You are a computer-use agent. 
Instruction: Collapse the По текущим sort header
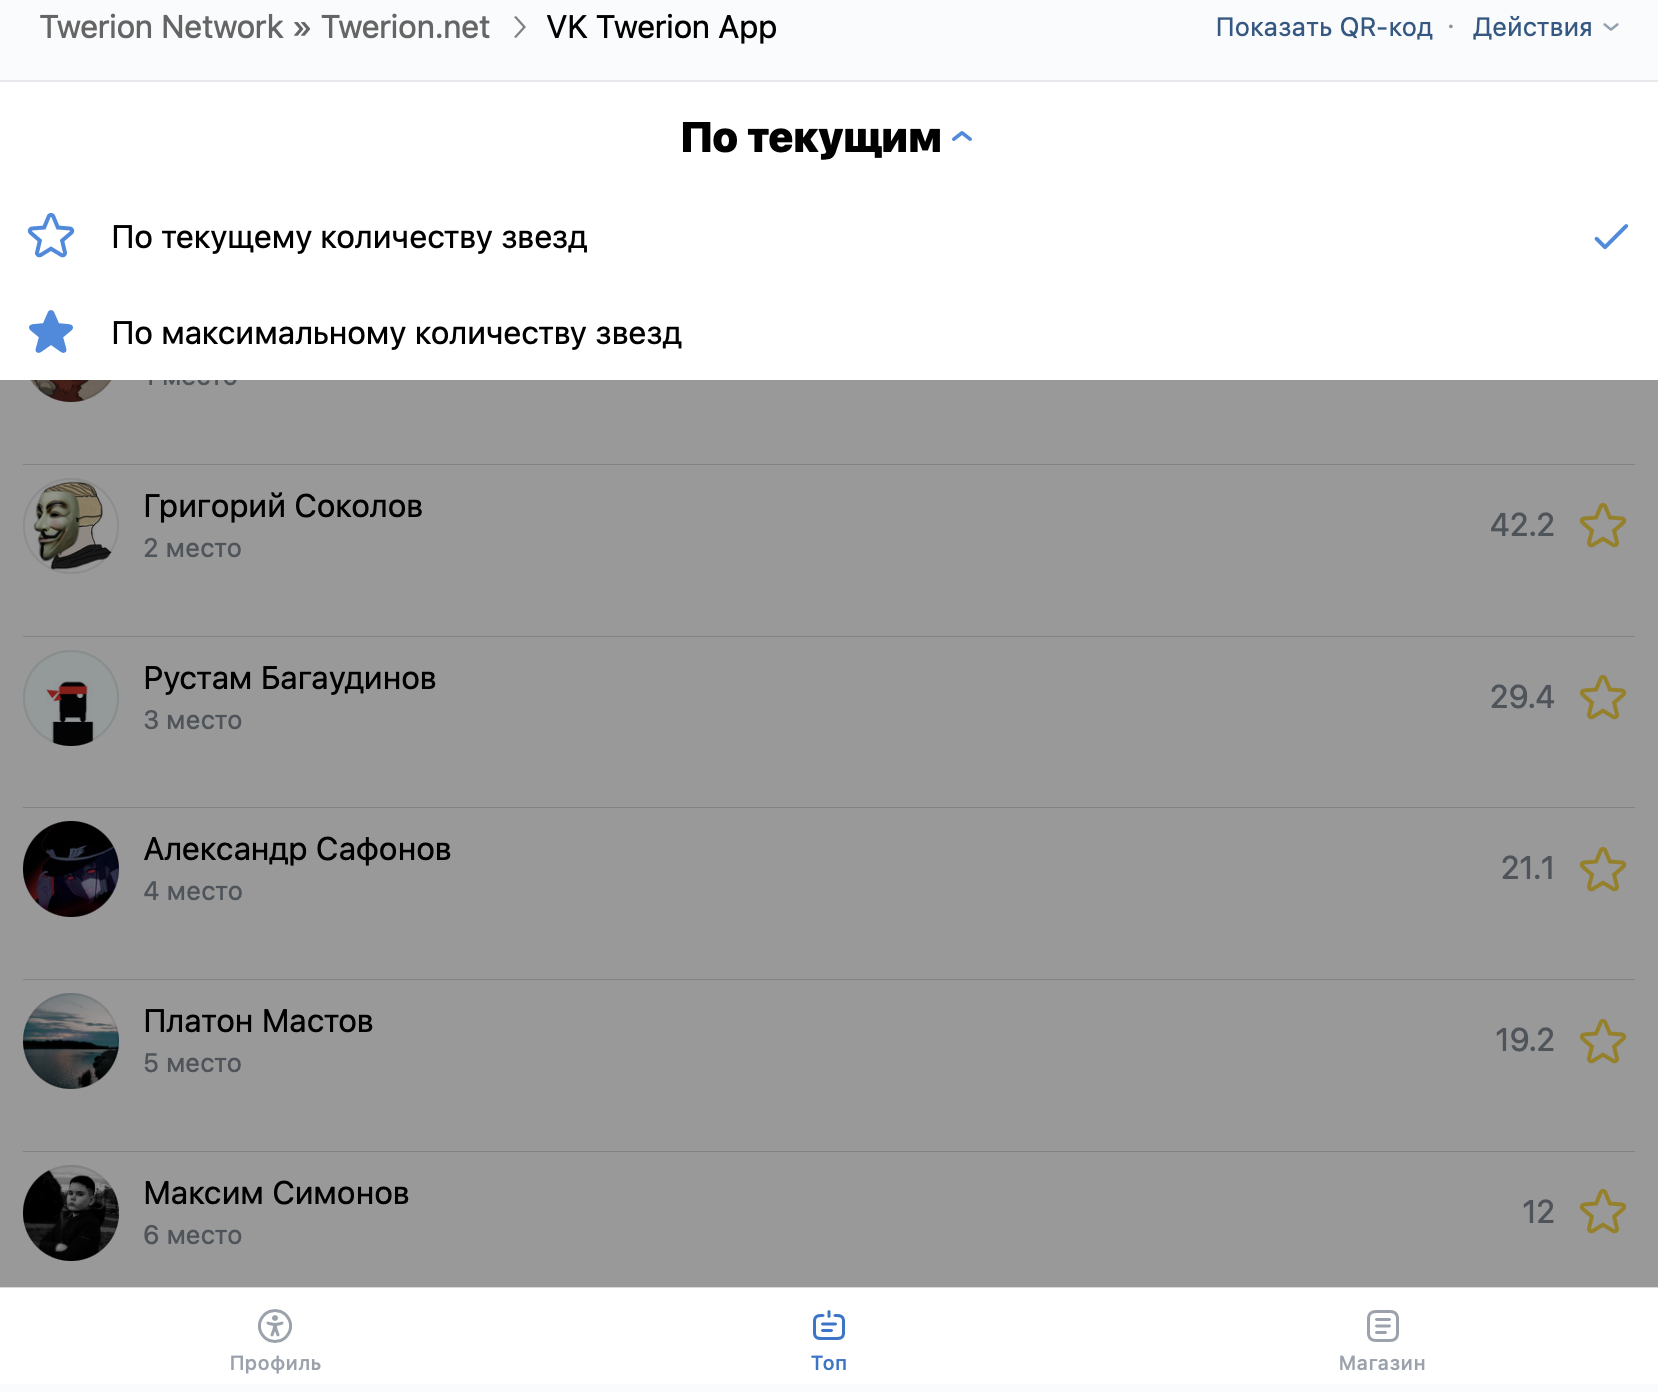coord(827,138)
